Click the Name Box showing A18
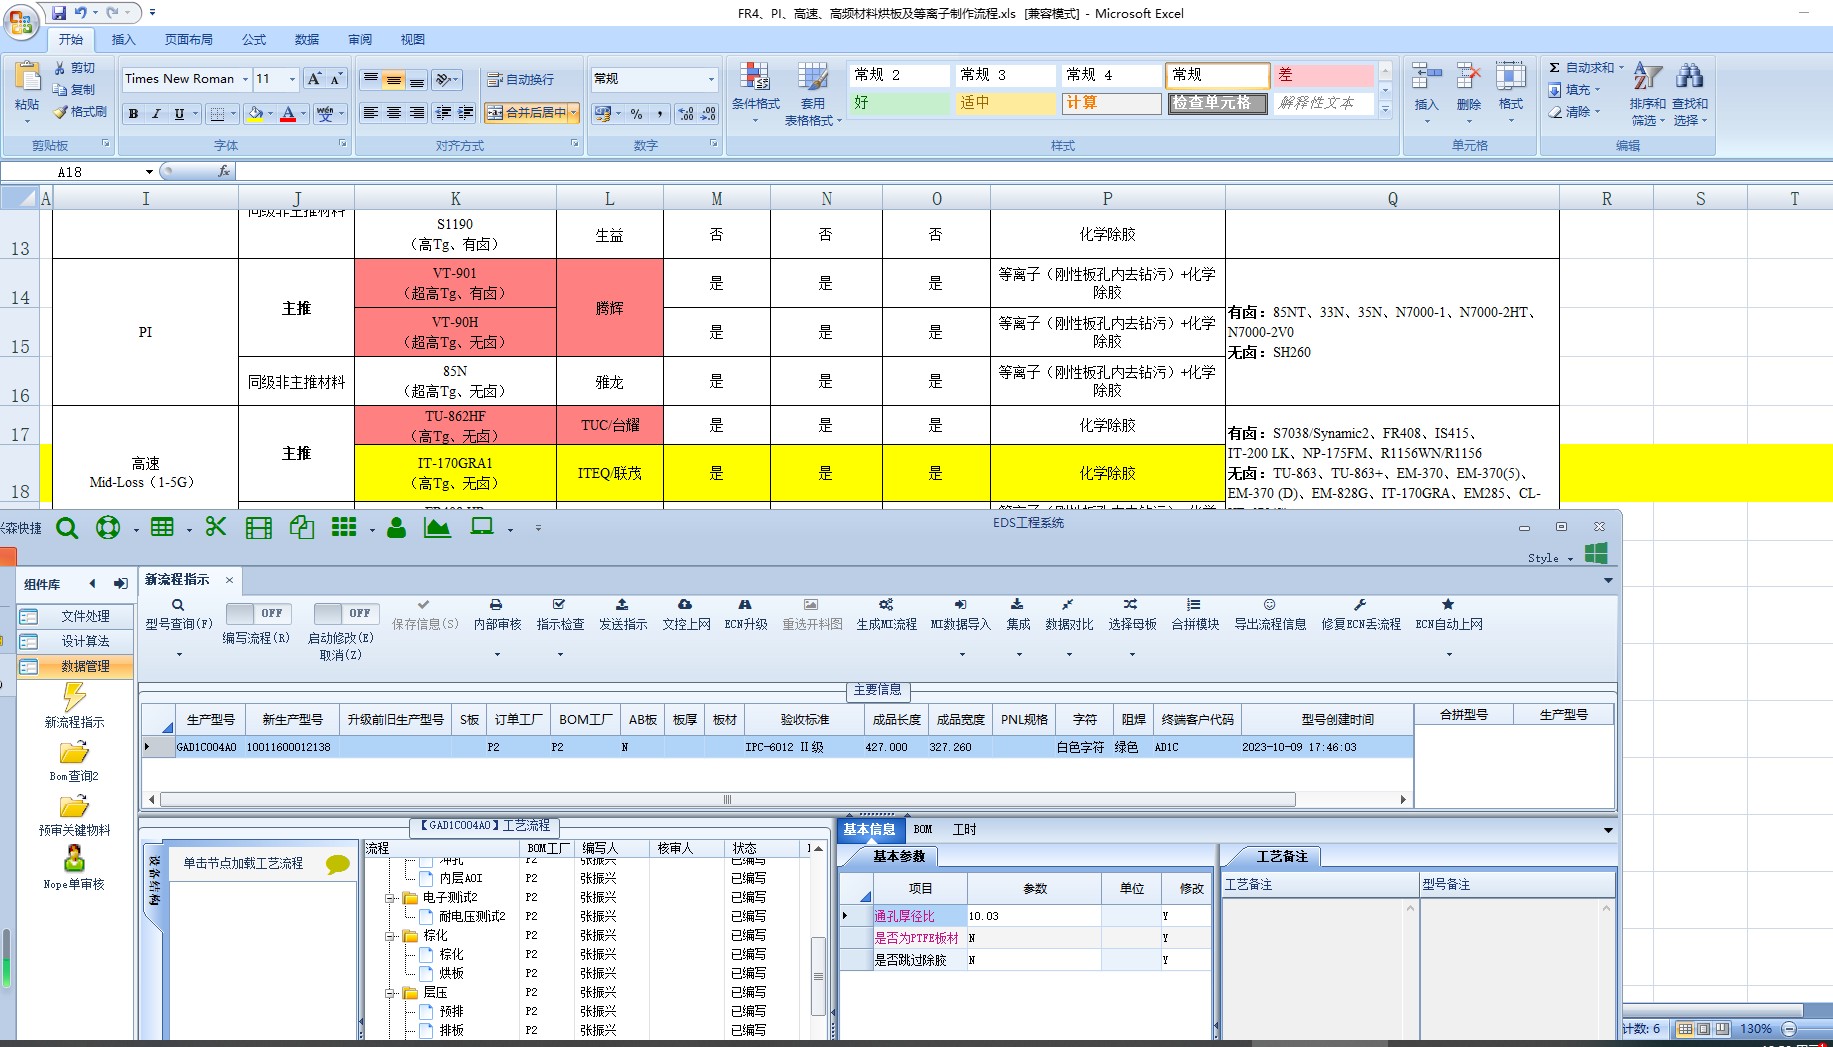Image resolution: width=1833 pixels, height=1047 pixels. coord(70,172)
